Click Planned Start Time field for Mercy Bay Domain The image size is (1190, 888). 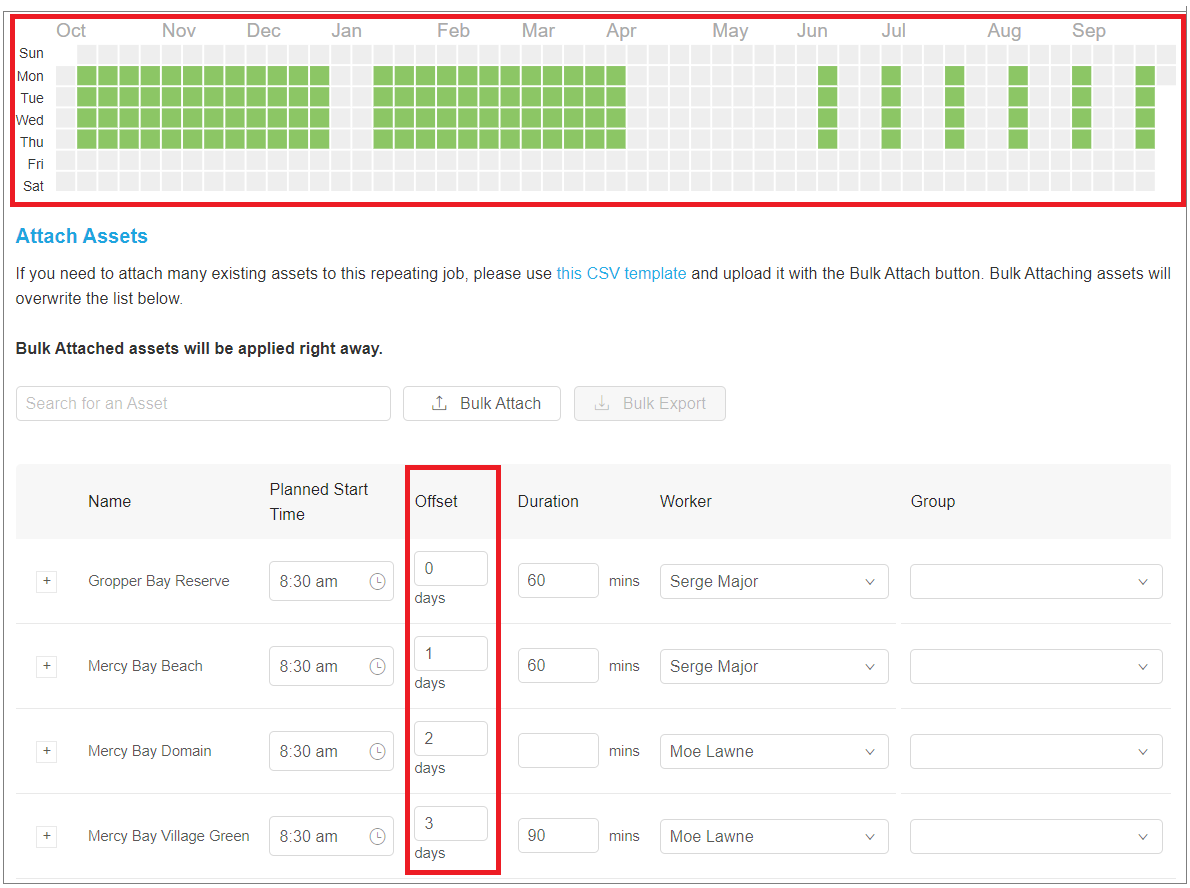(x=332, y=751)
